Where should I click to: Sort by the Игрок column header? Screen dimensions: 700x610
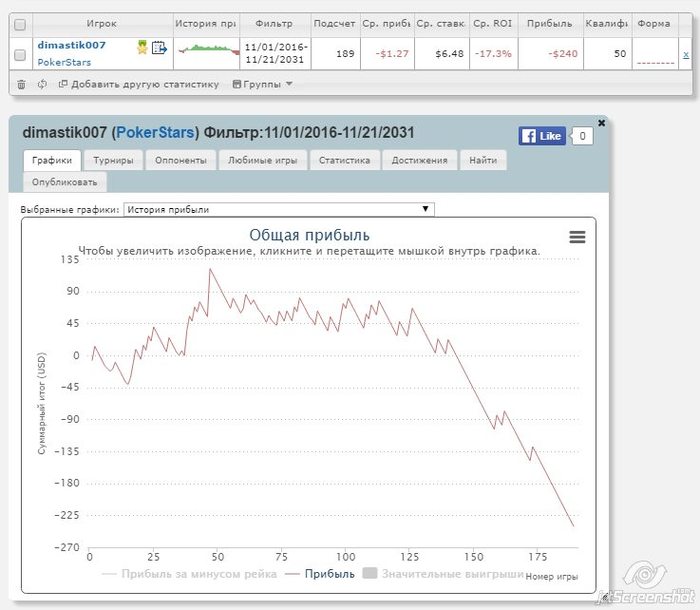click(102, 24)
